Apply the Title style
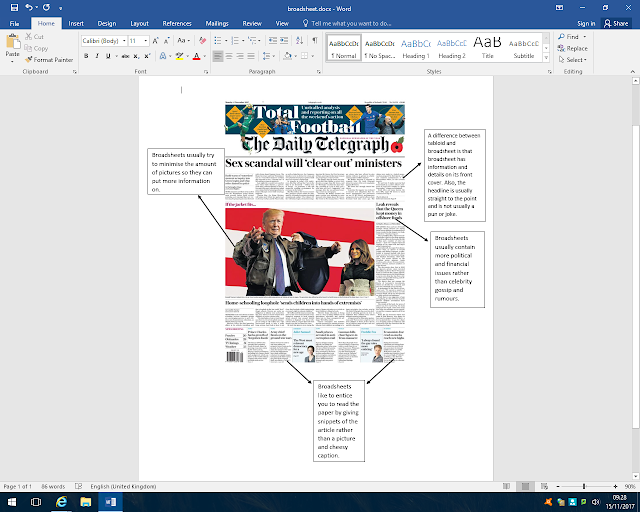The width and height of the screenshot is (640, 512). (x=487, y=48)
